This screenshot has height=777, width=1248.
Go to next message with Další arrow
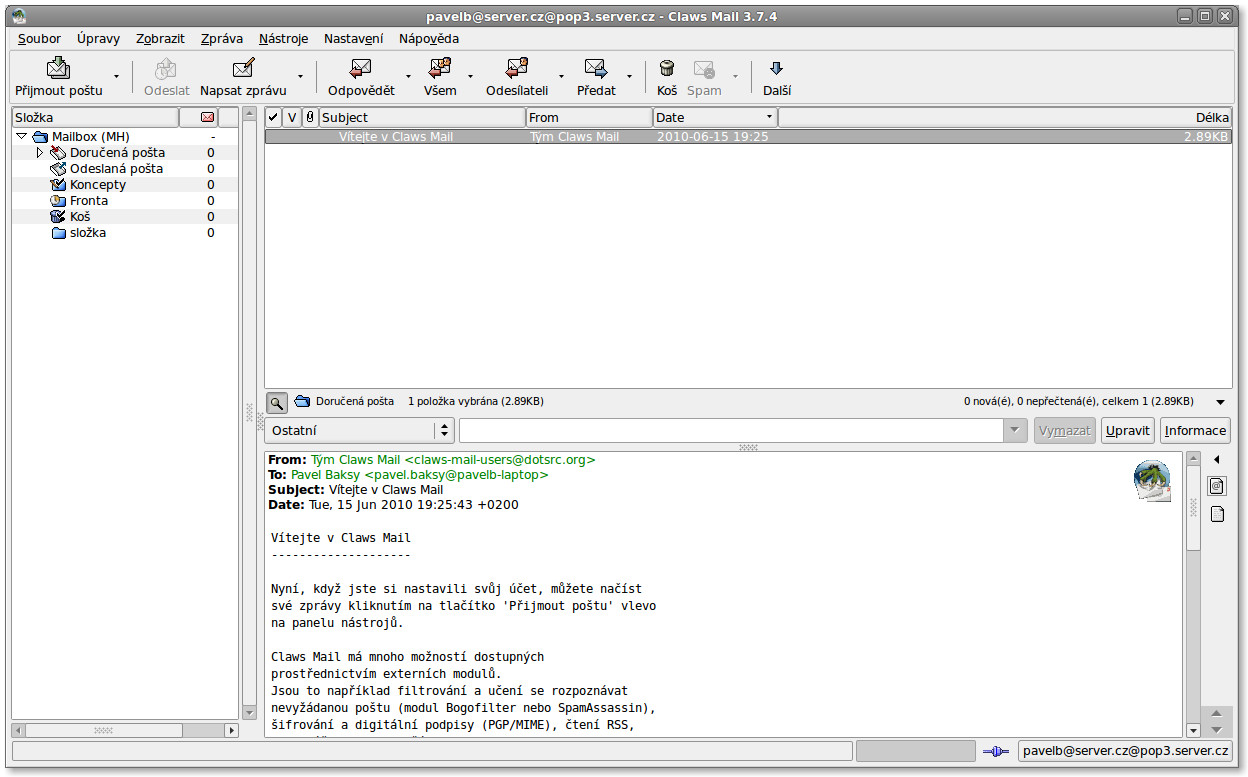776,69
